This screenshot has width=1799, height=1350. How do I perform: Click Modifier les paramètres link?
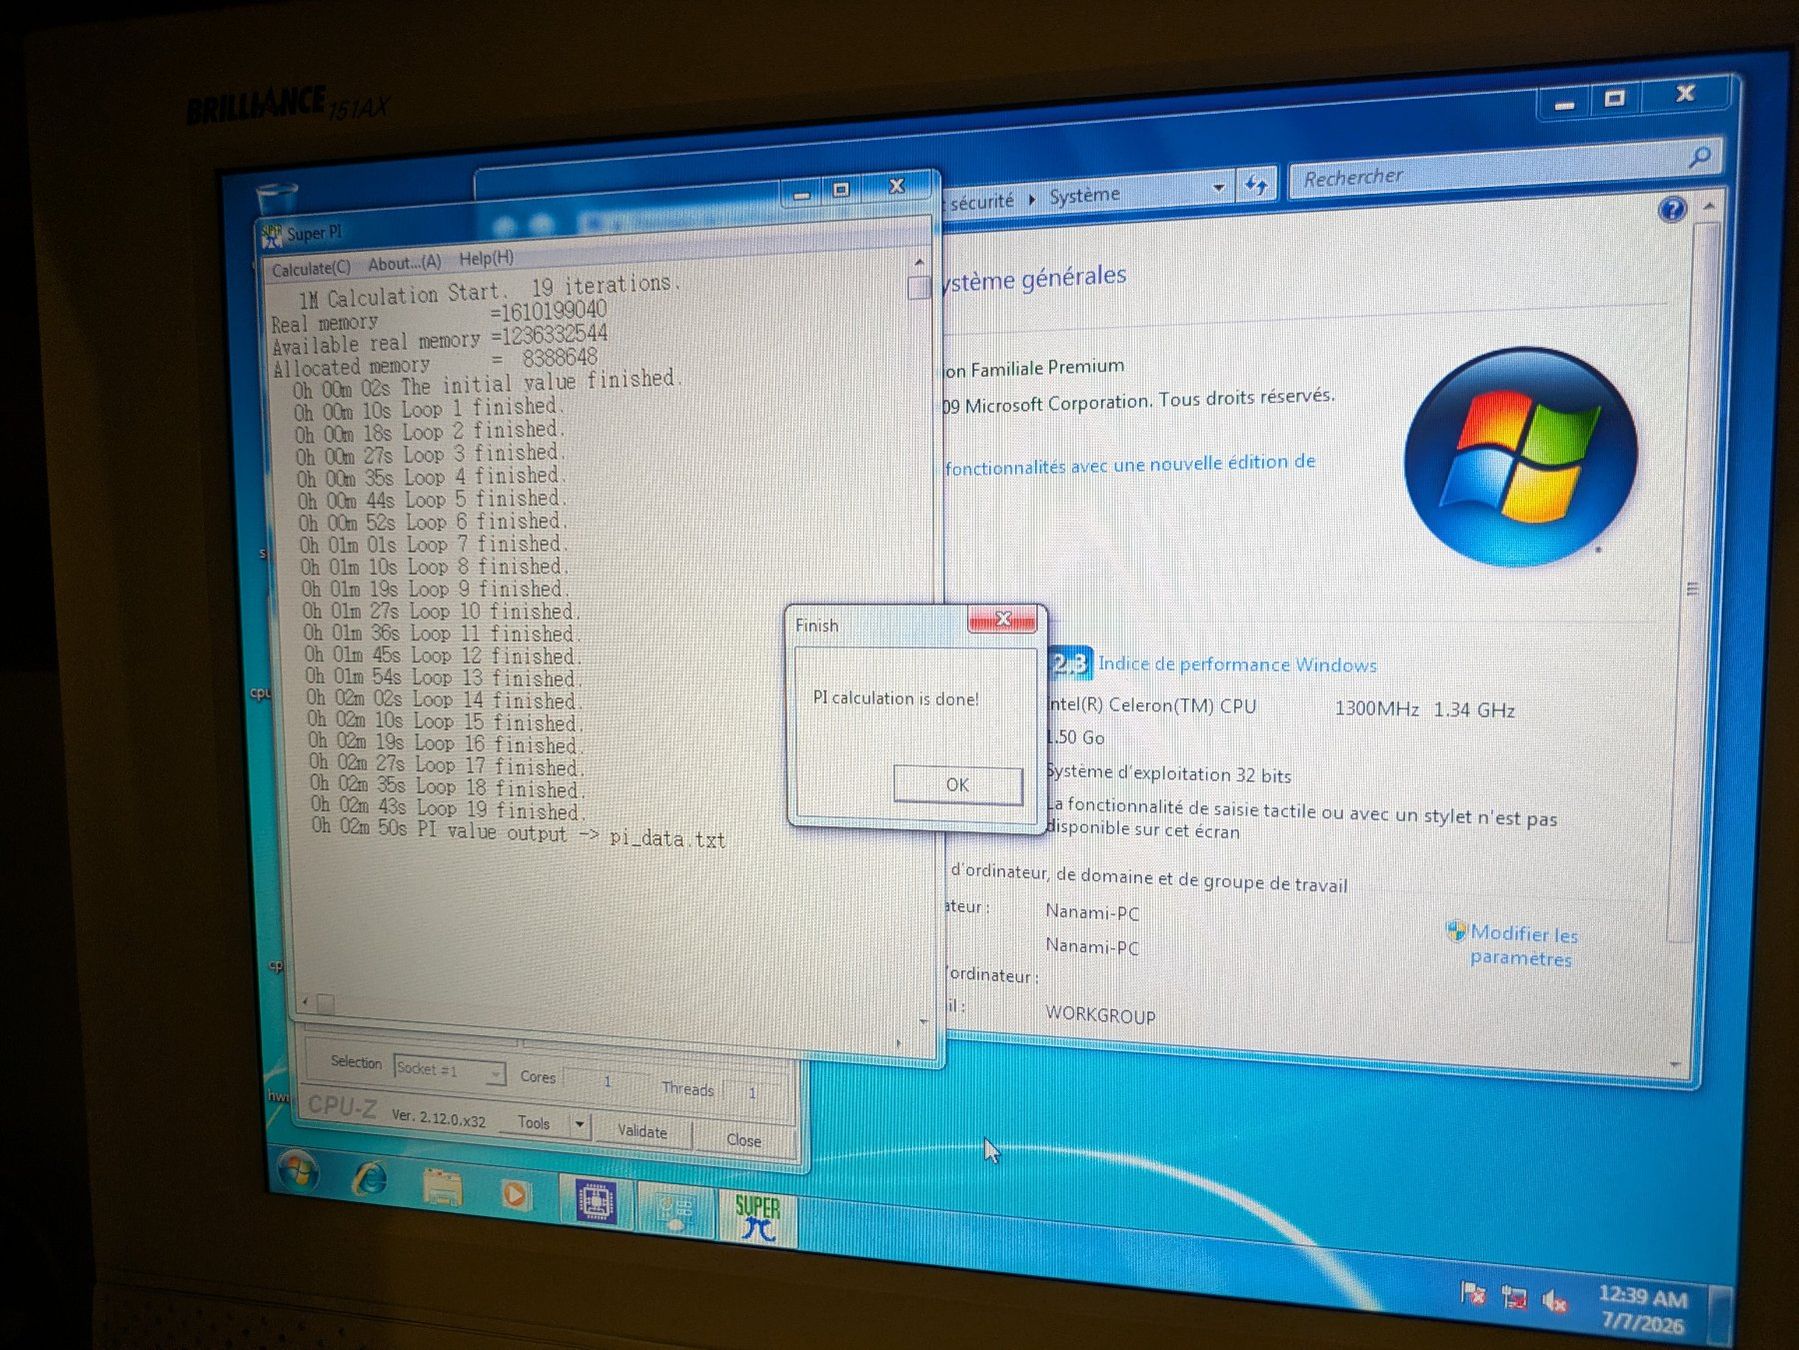tap(1523, 946)
